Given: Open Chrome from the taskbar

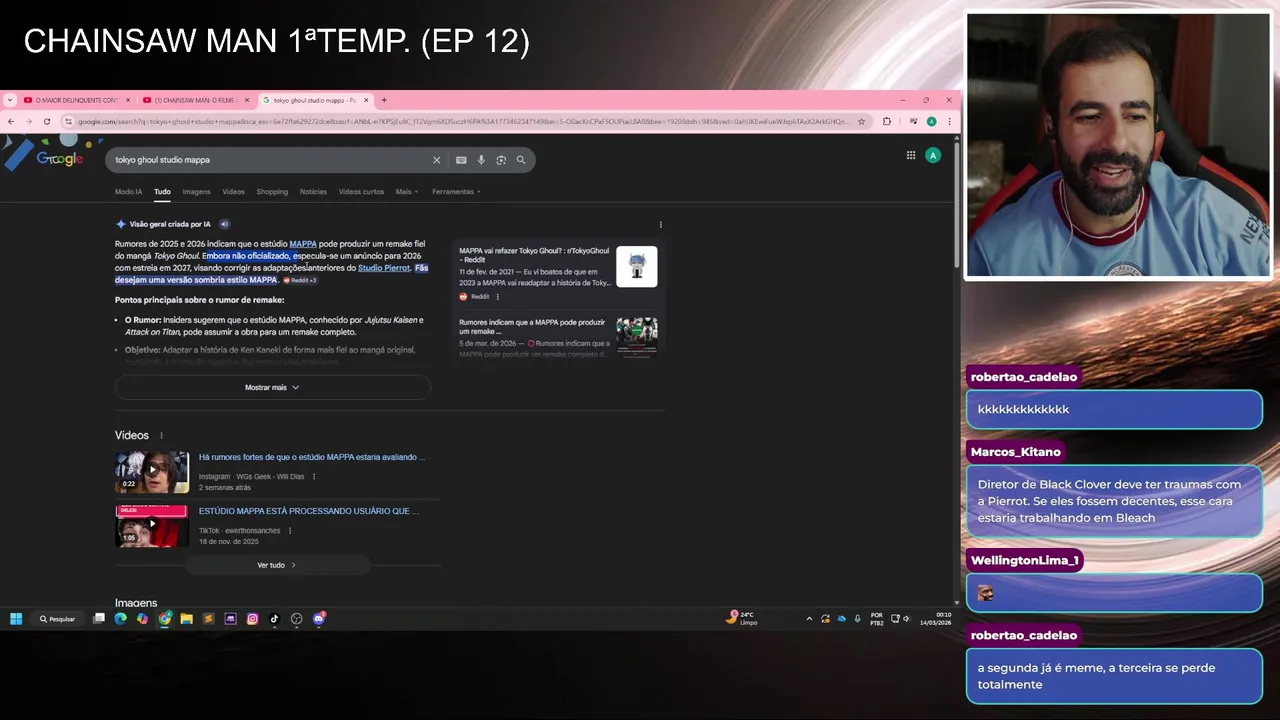Looking at the screenshot, I should (165, 619).
